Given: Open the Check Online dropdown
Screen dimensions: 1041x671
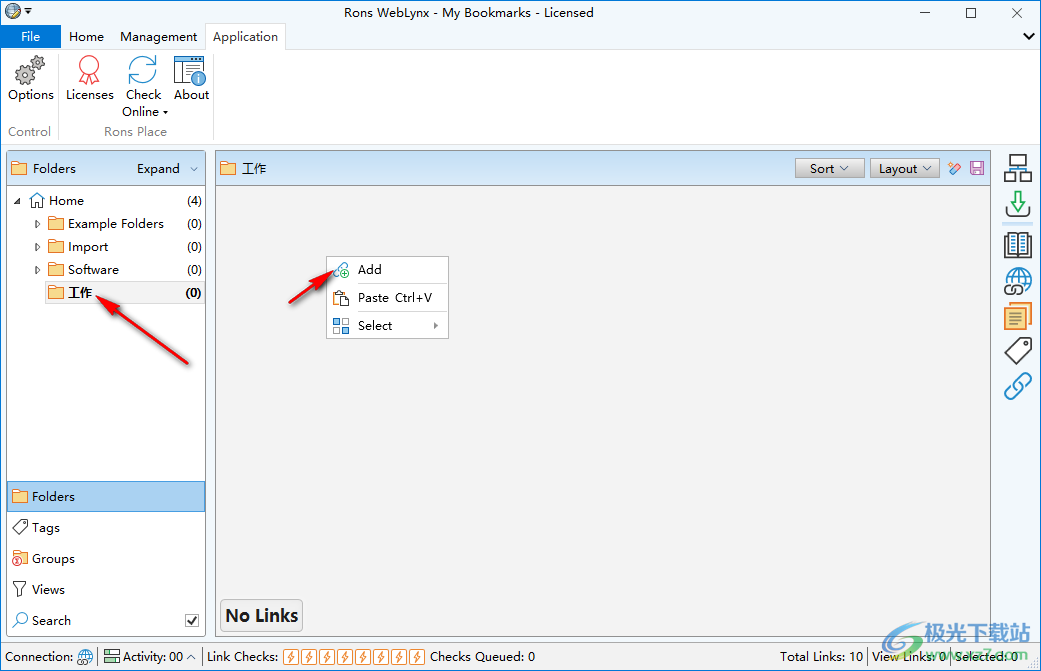Looking at the screenshot, I should point(144,111).
